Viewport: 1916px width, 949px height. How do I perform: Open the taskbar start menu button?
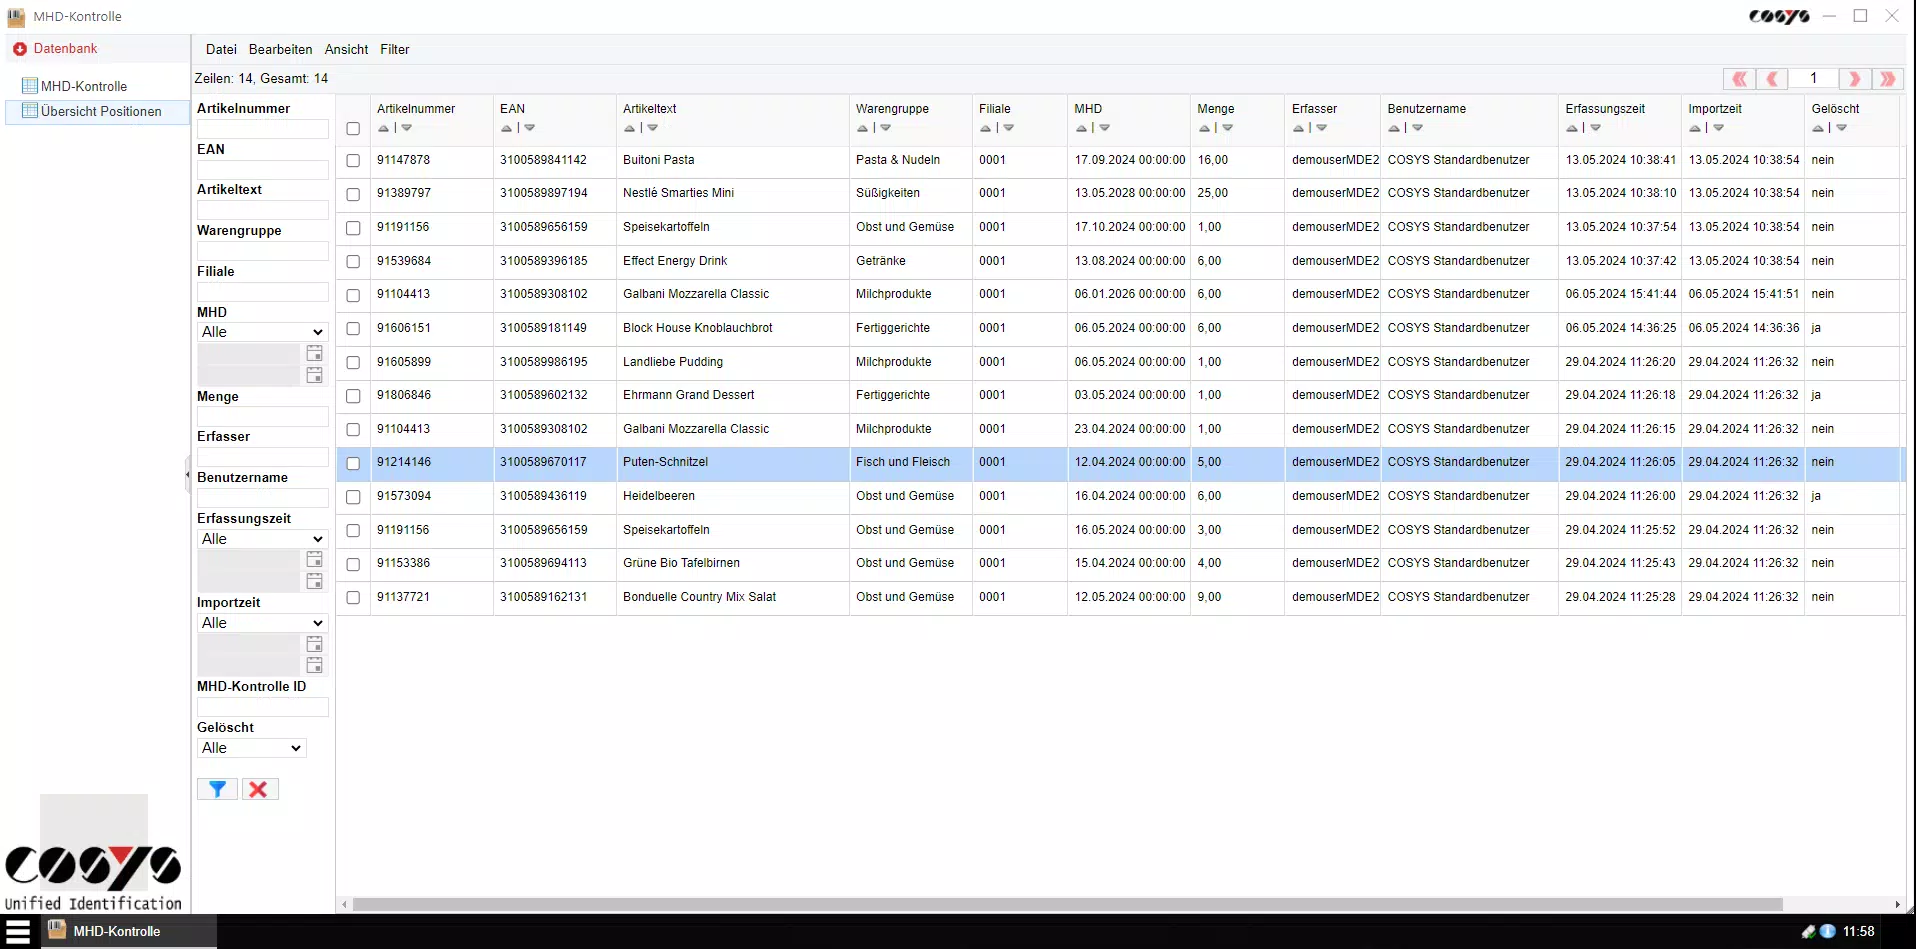point(18,931)
